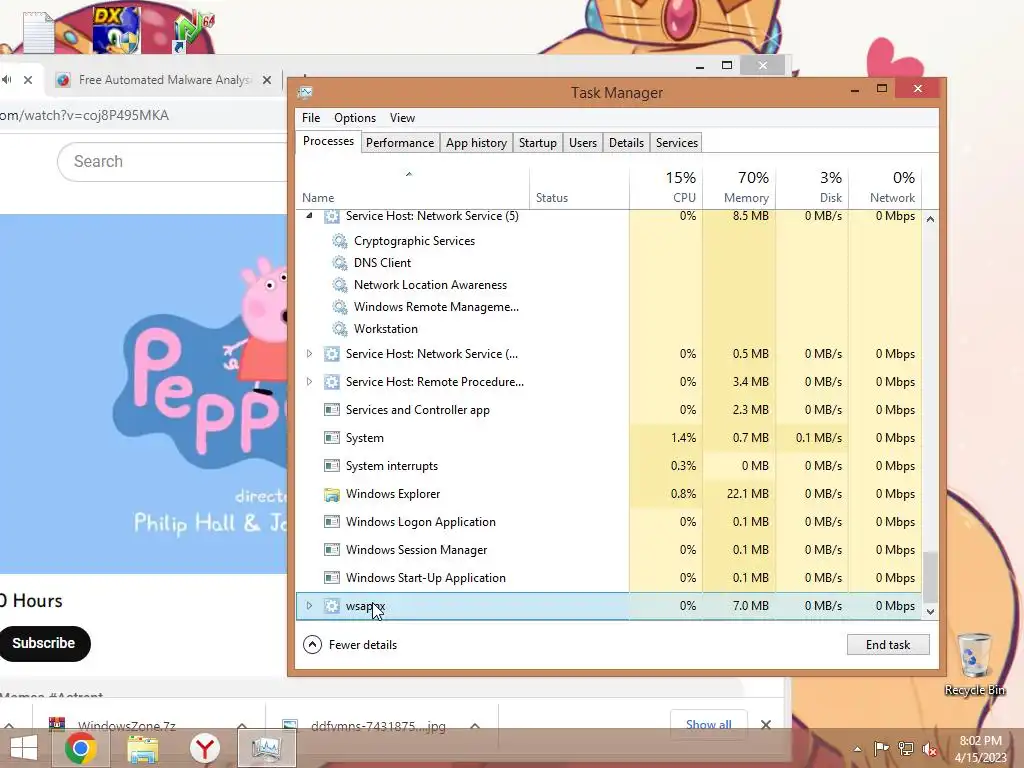This screenshot has height=768, width=1024.
Task: Click Task Manager taskbar icon
Action: 266,748
